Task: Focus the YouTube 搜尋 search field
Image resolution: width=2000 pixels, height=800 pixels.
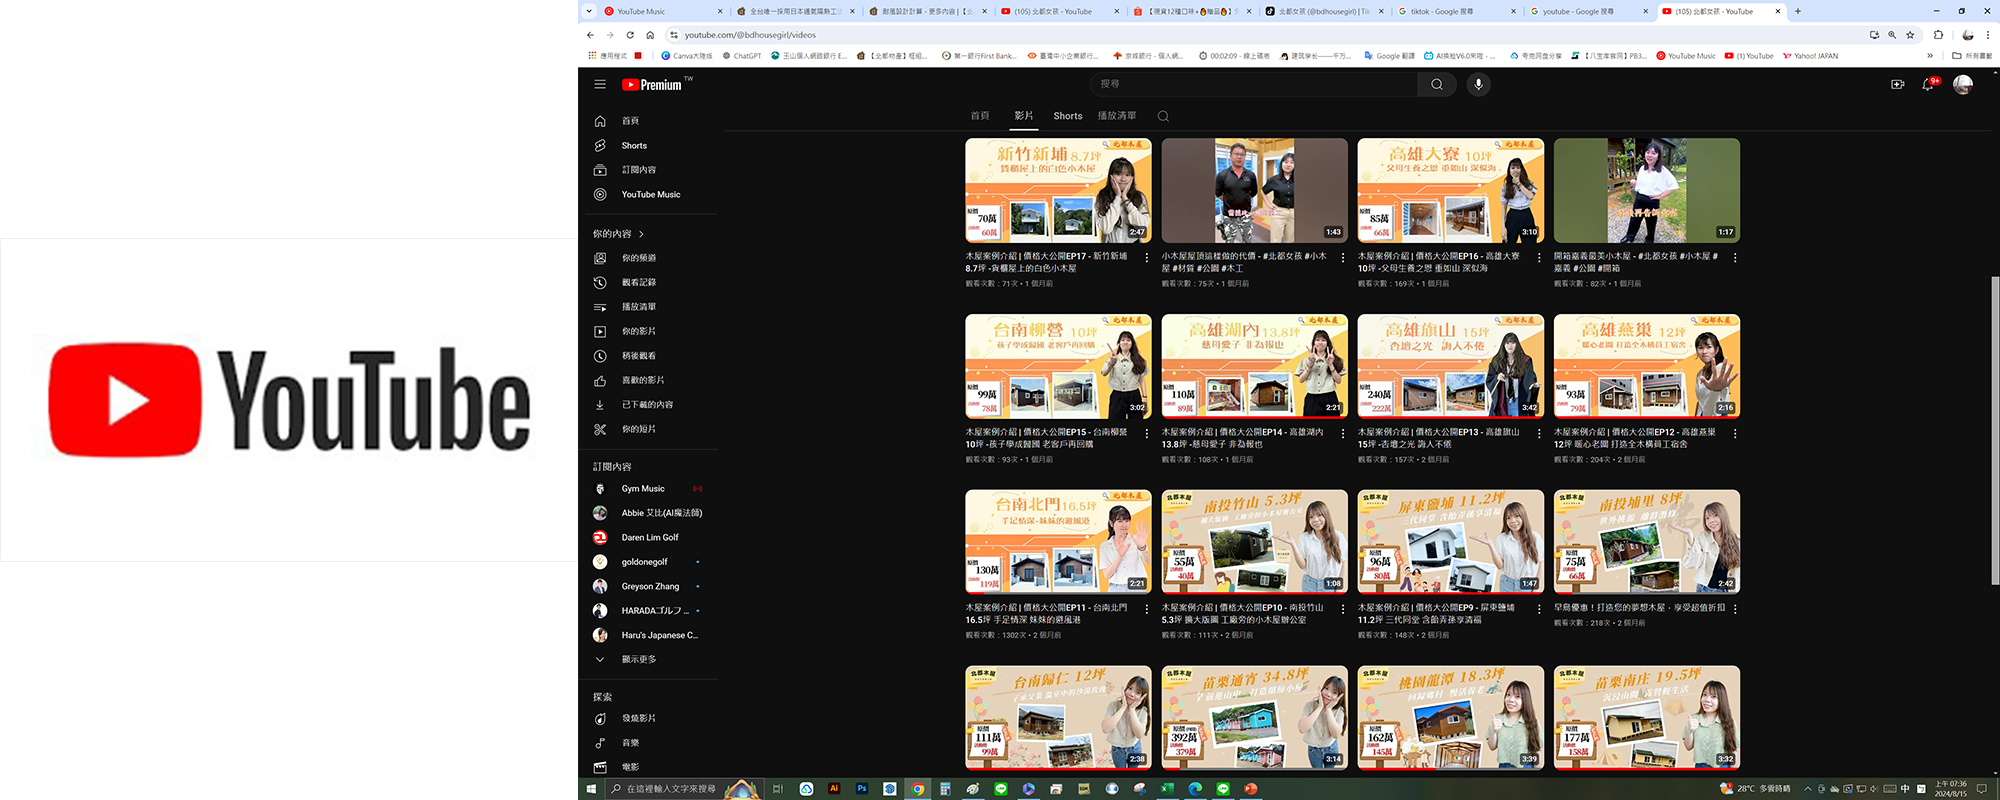Action: click(1254, 84)
